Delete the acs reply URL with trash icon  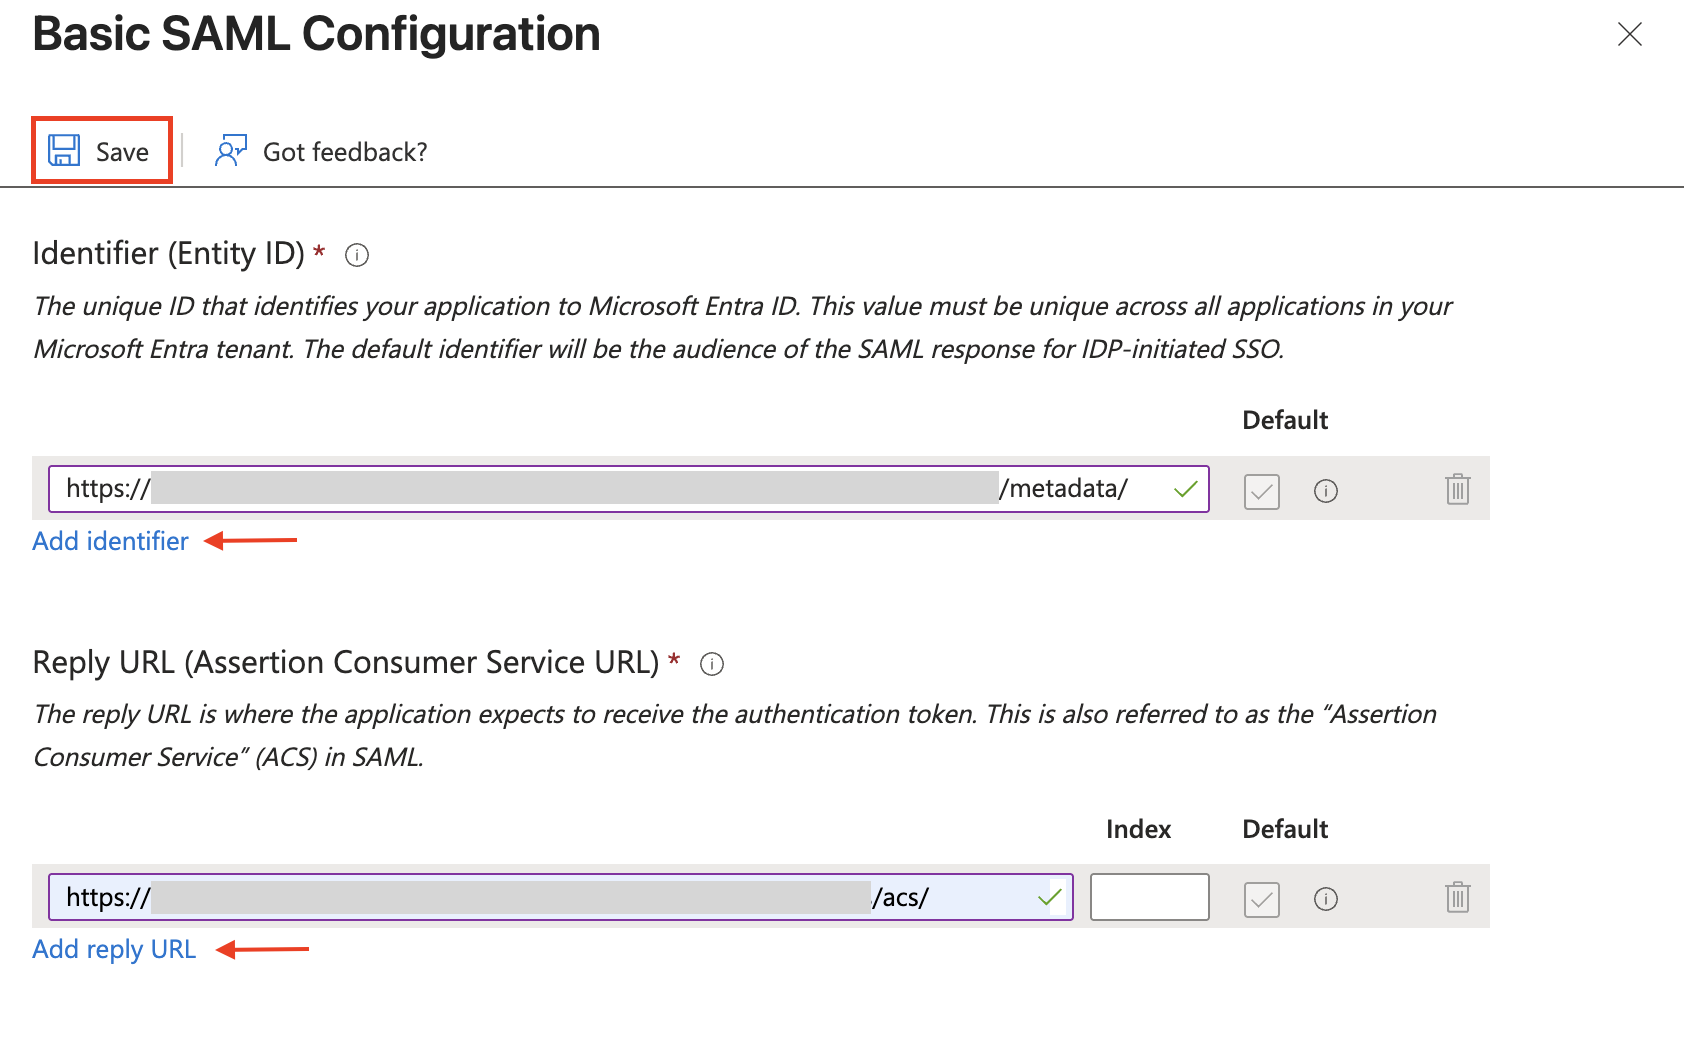1457,898
